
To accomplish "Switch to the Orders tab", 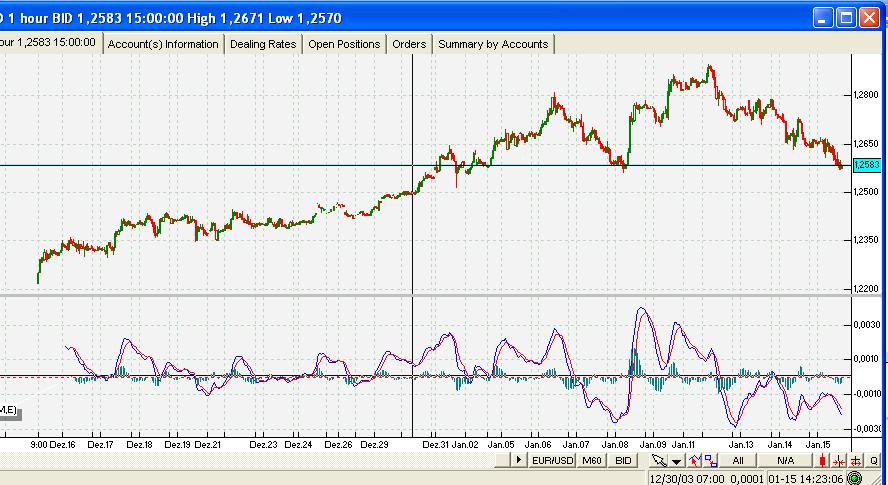I will pos(409,44).
